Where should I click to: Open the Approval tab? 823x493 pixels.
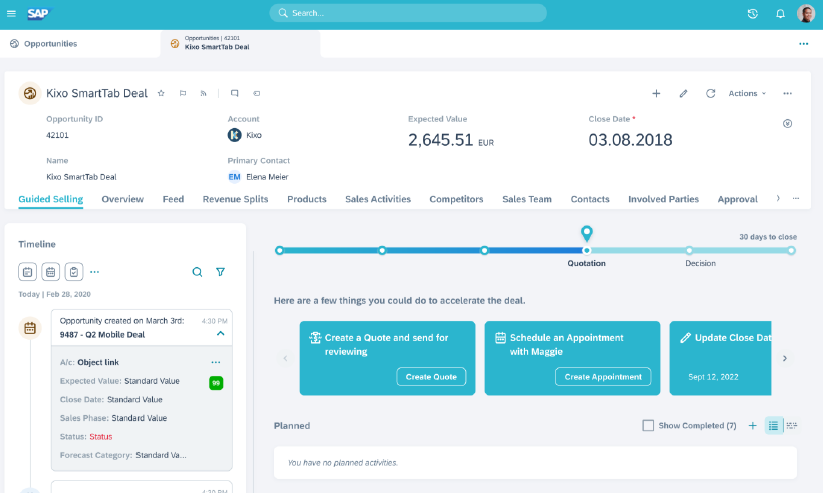[x=737, y=199]
